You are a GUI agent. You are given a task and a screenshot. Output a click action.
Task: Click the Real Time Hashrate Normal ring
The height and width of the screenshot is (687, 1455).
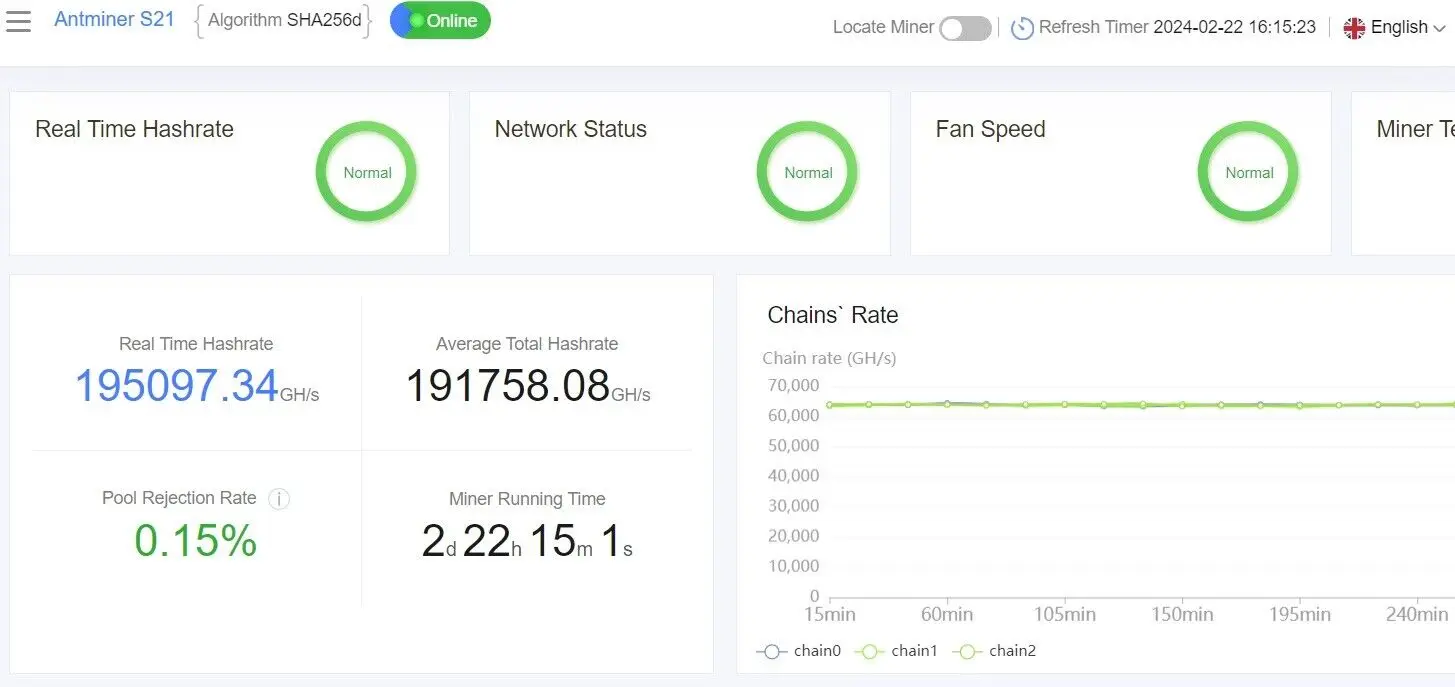[x=367, y=172]
